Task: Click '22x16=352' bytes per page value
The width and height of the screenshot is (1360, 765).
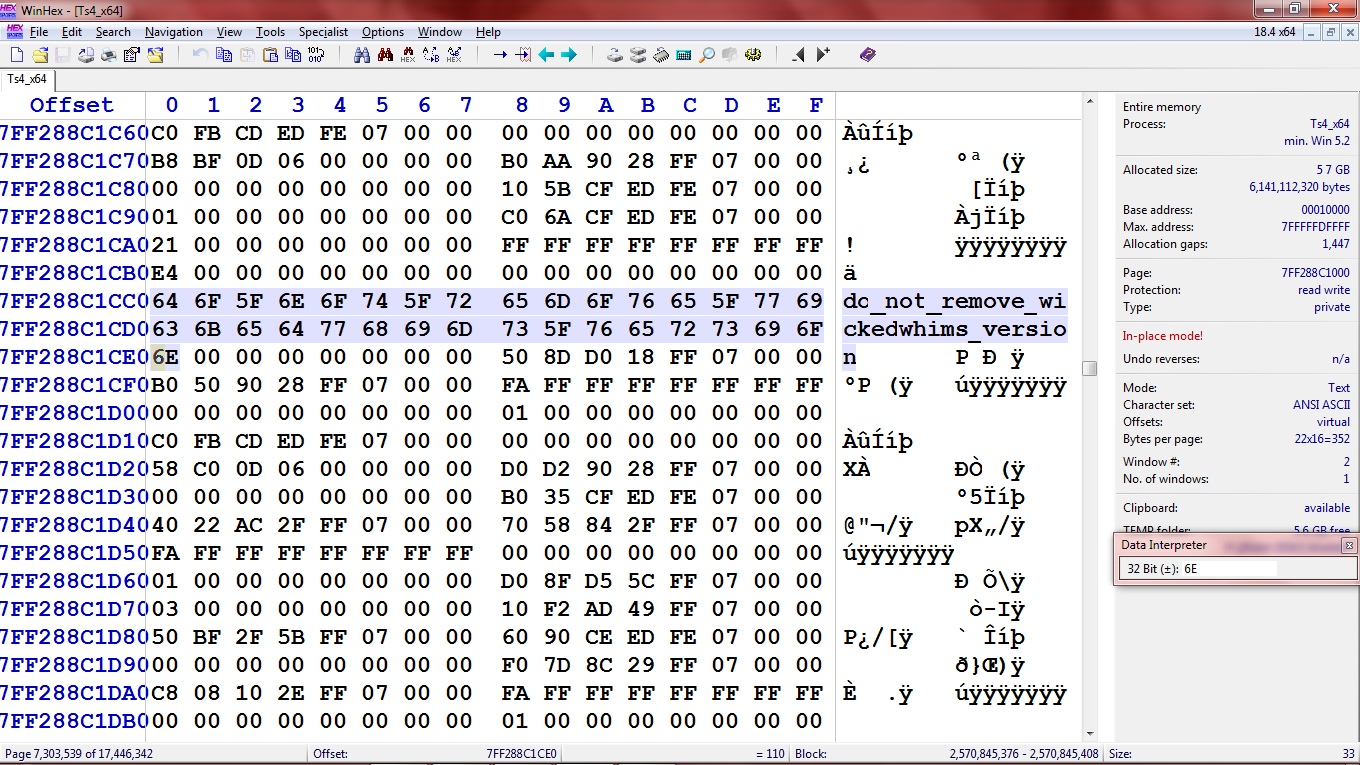Action: click(1323, 439)
